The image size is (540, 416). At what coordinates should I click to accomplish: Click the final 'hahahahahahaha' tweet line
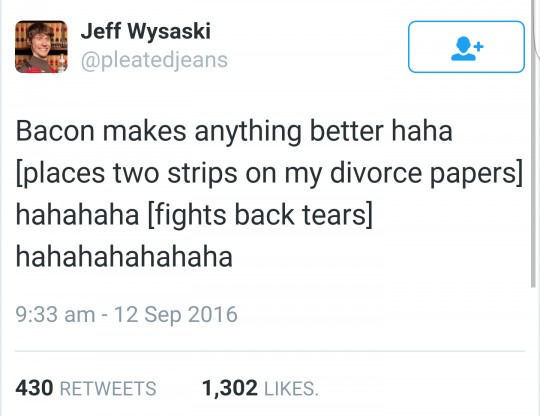124,257
